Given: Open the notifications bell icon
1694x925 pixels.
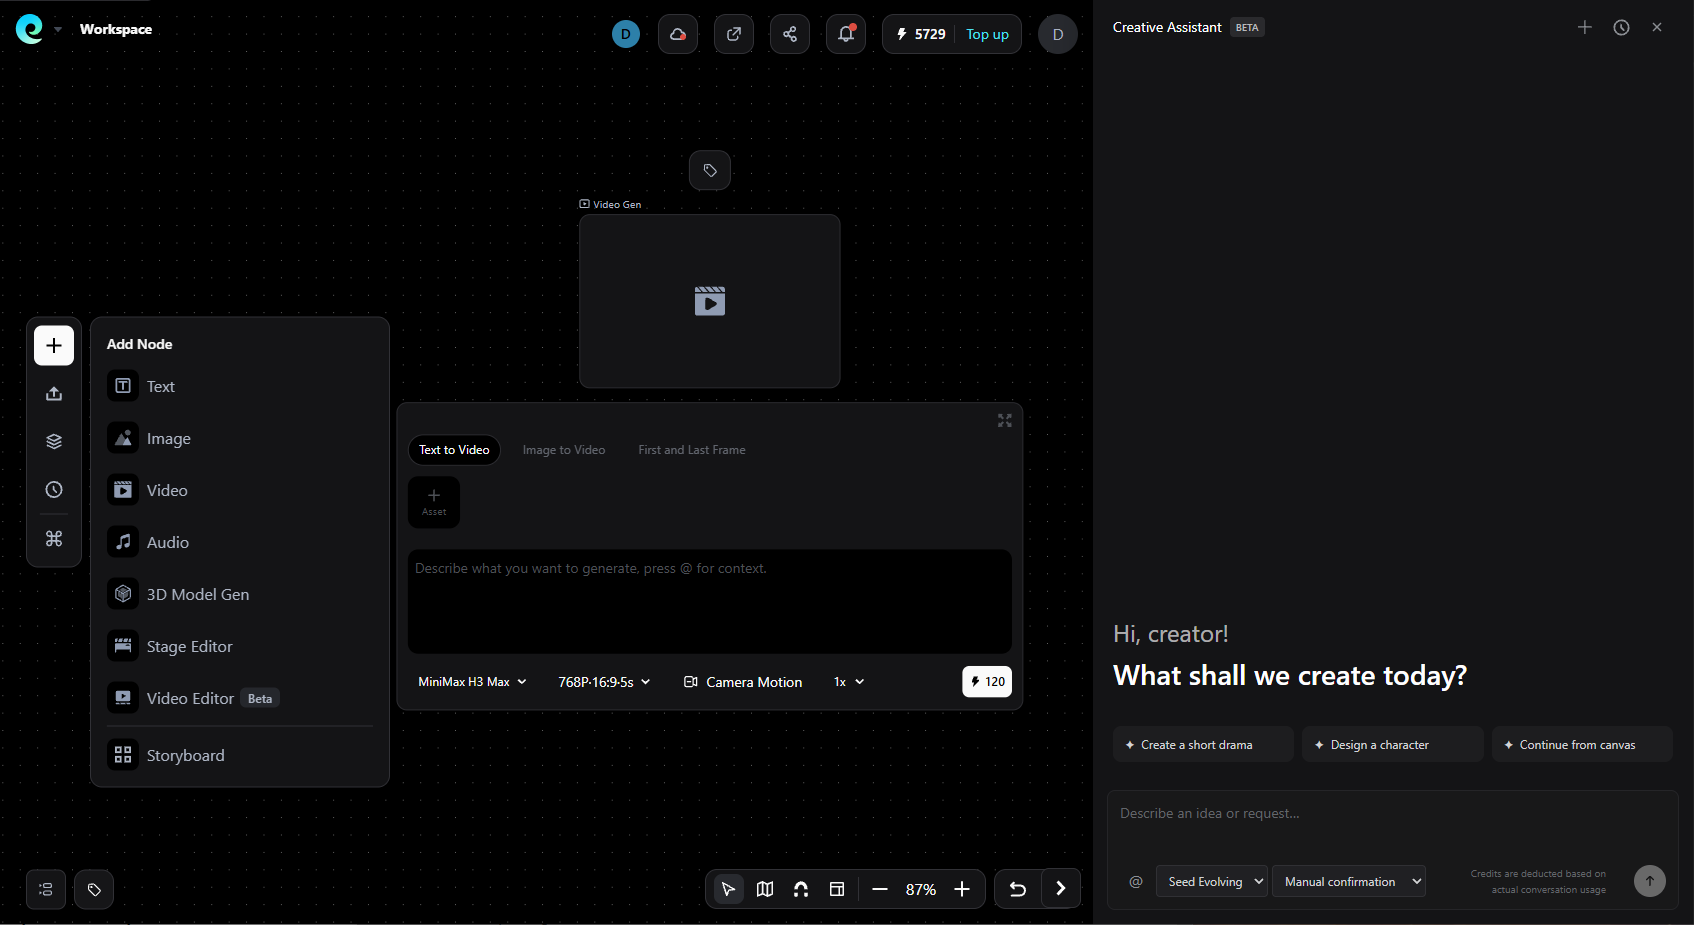Looking at the screenshot, I should click(x=846, y=34).
